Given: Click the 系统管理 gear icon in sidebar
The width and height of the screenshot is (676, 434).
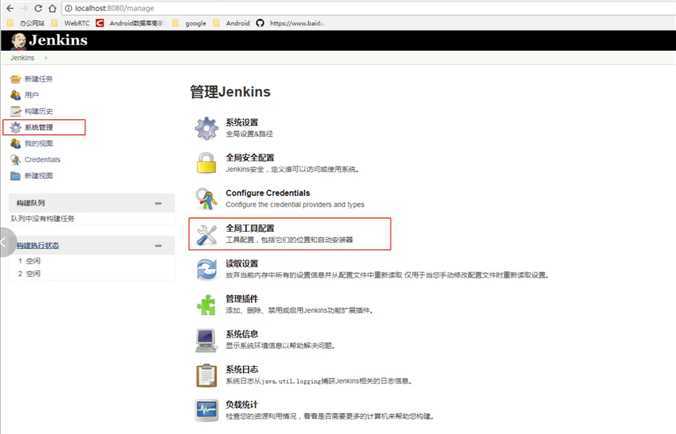Looking at the screenshot, I should 16,127.
